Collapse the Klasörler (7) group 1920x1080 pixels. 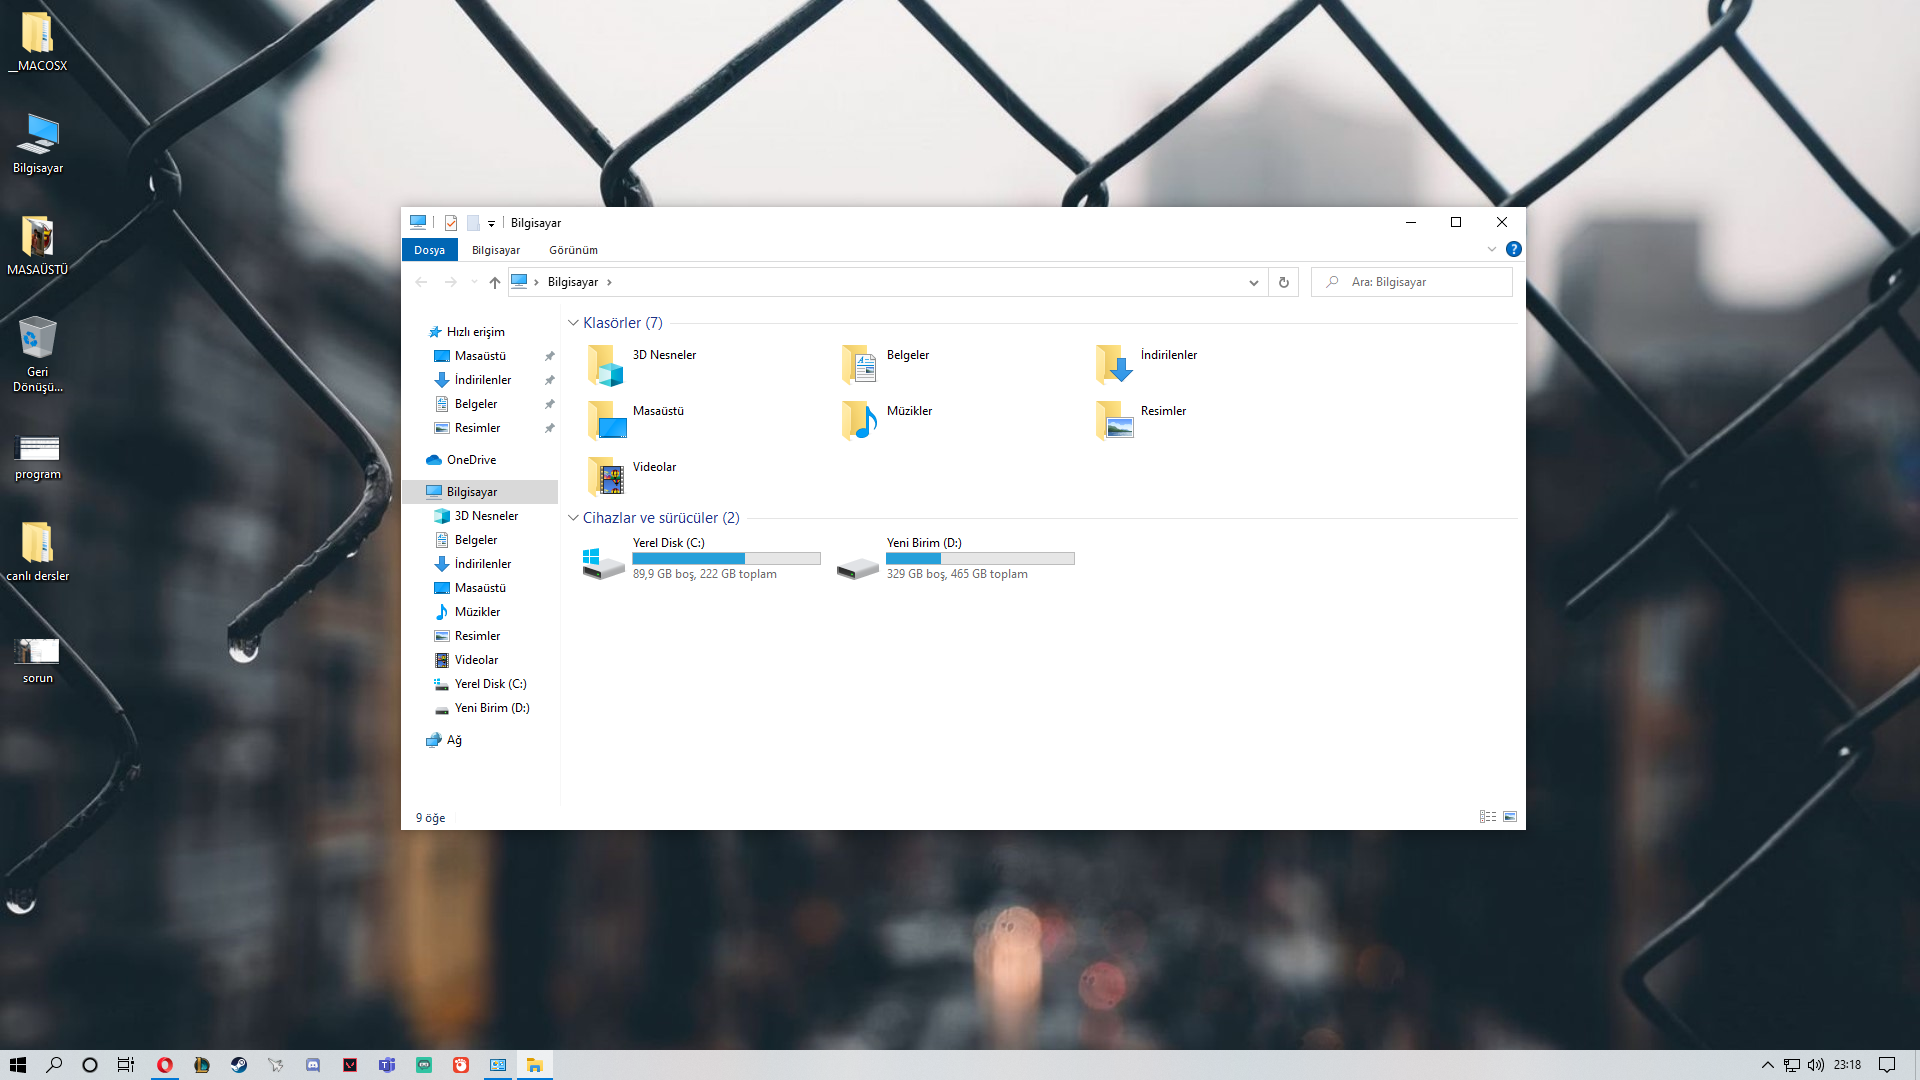[573, 323]
